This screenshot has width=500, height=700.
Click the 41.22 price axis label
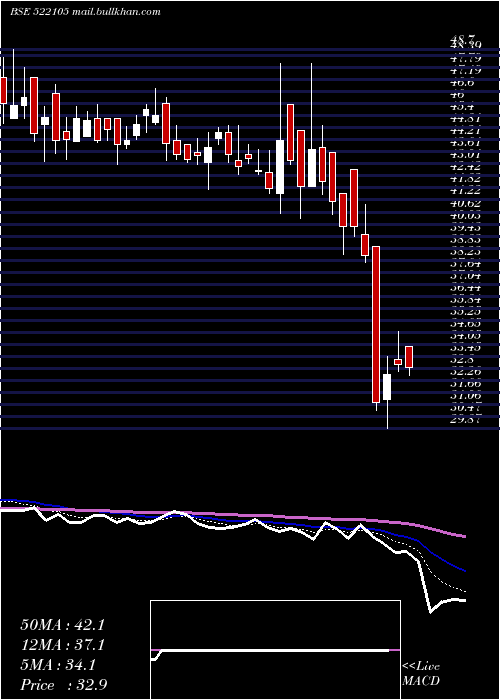point(465,191)
